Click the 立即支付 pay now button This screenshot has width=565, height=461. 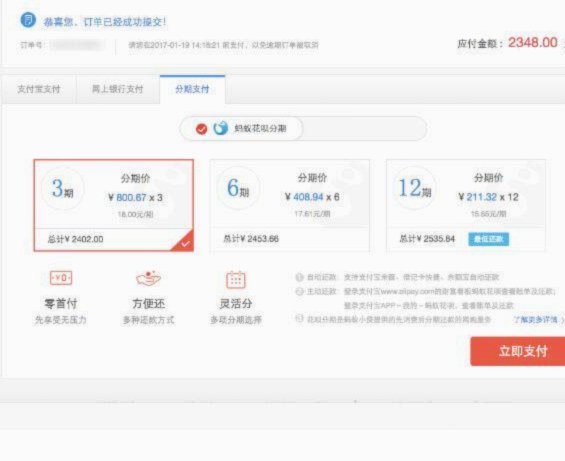coord(518,351)
